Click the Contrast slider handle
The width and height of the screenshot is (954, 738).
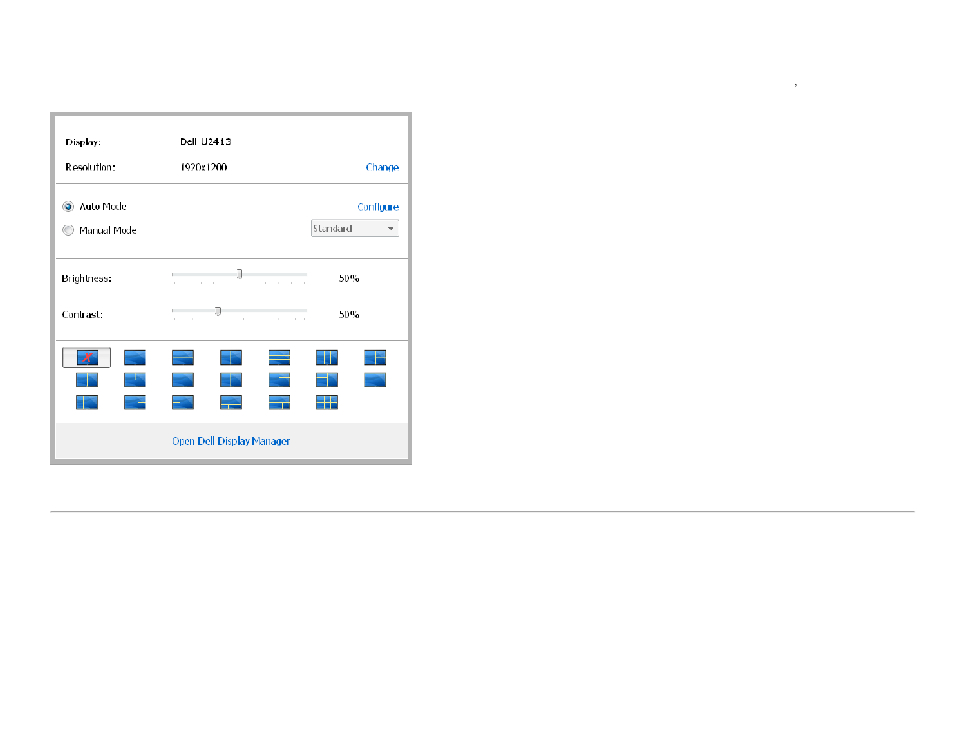coord(218,311)
